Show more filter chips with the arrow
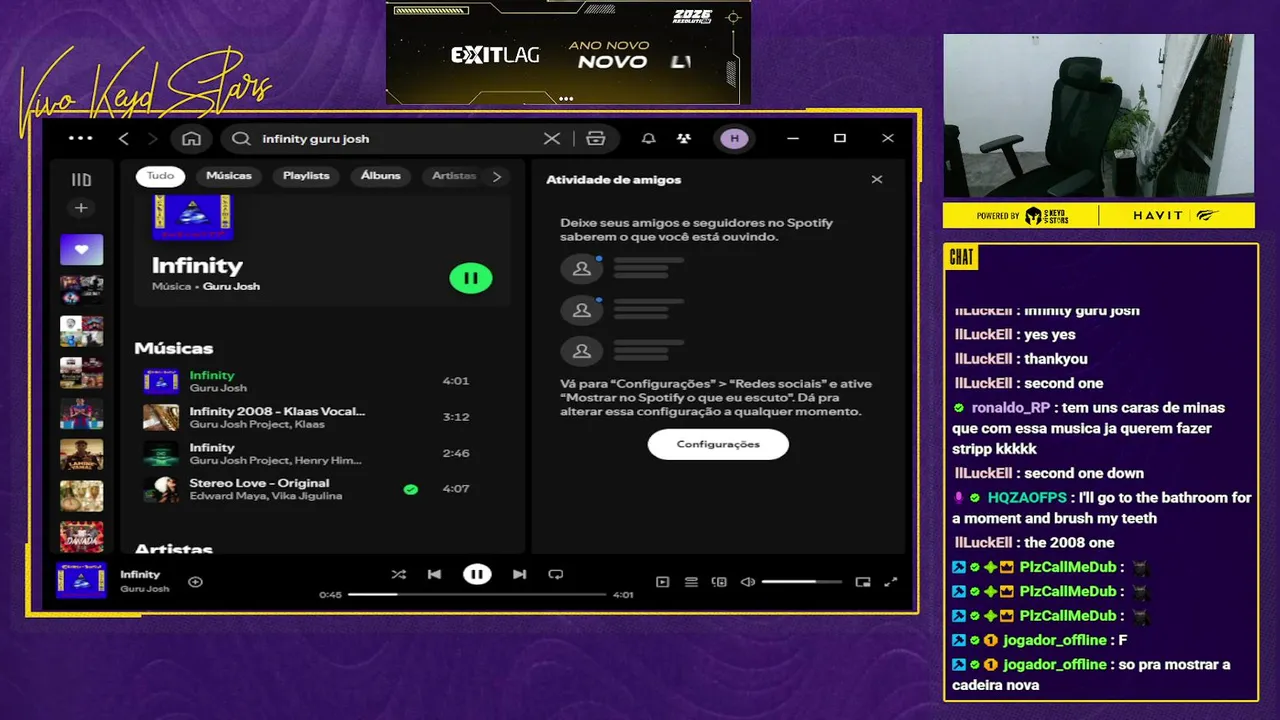This screenshot has width=1280, height=720. point(497,176)
